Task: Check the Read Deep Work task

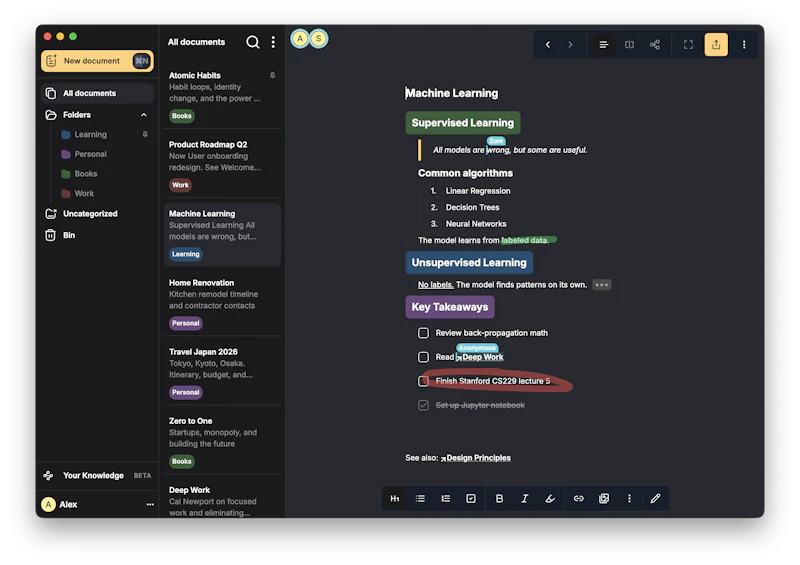Action: [423, 357]
